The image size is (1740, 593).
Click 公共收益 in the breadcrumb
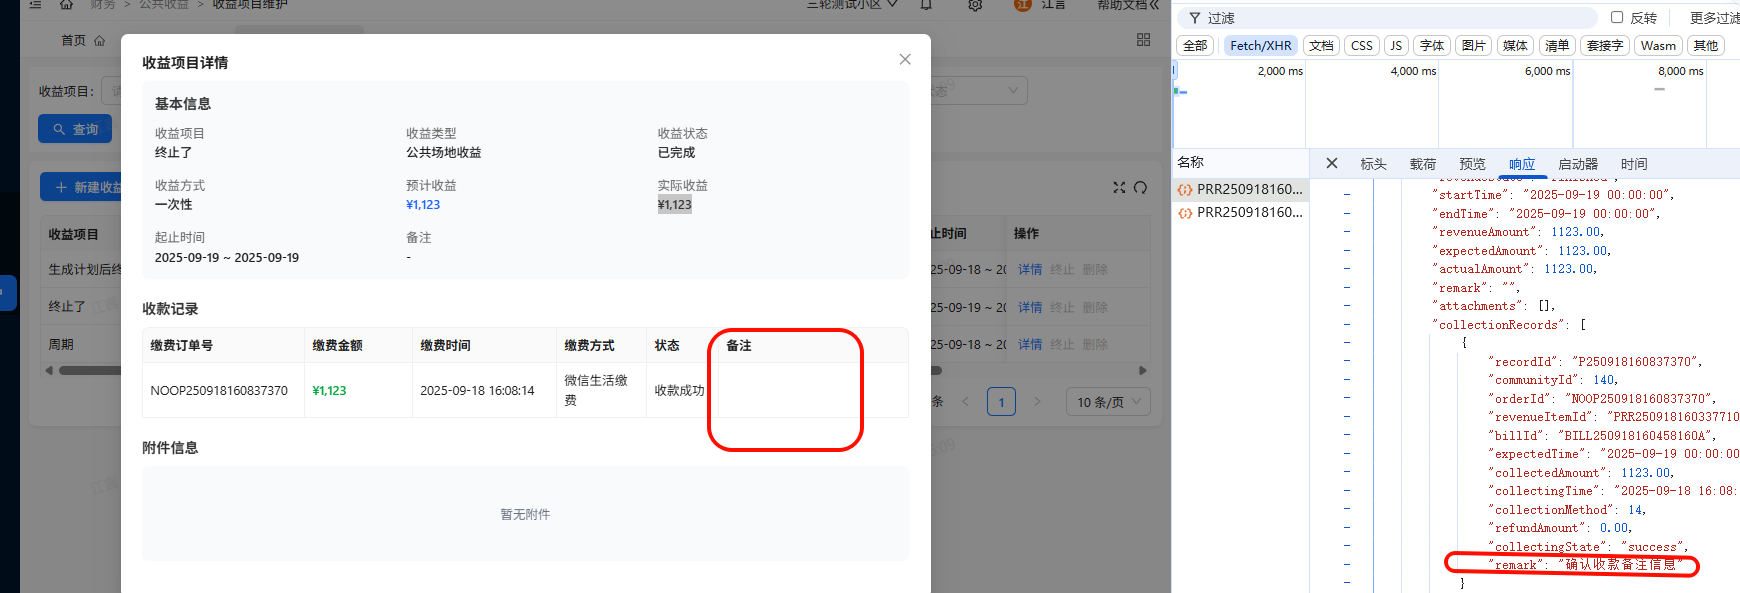164,5
